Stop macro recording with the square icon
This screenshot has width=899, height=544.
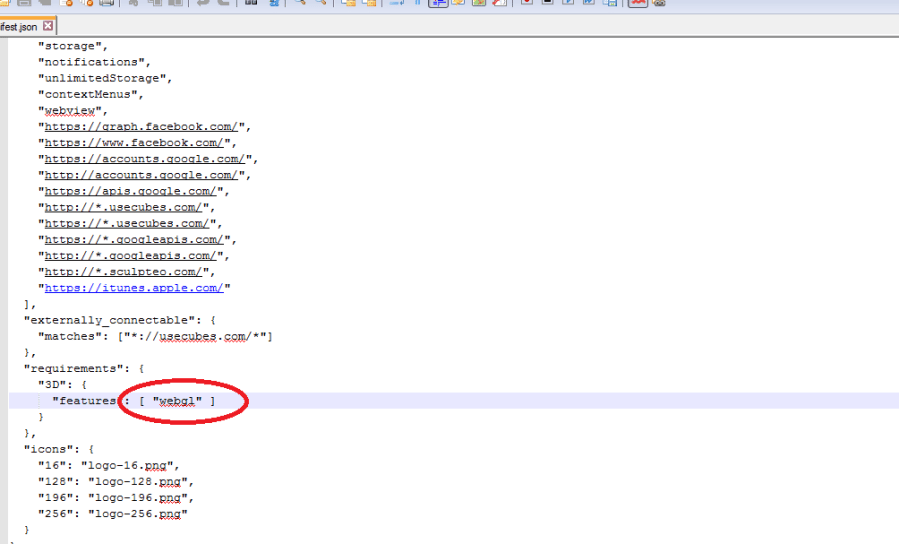click(x=547, y=4)
